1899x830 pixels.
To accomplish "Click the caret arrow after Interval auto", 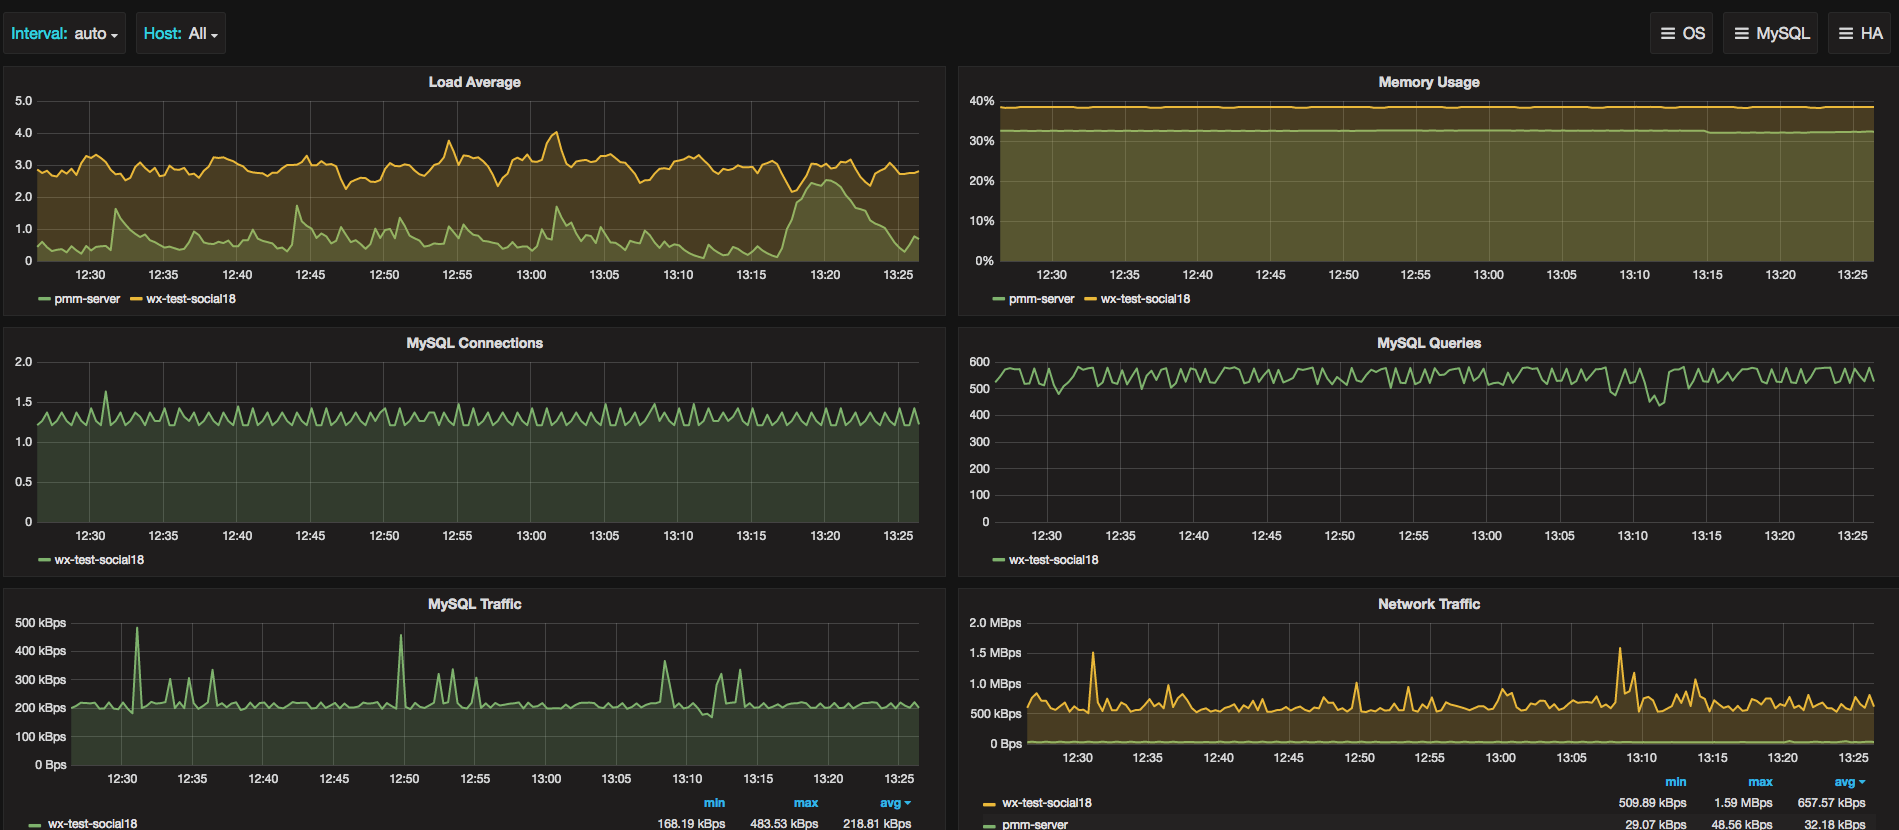I will click(115, 36).
